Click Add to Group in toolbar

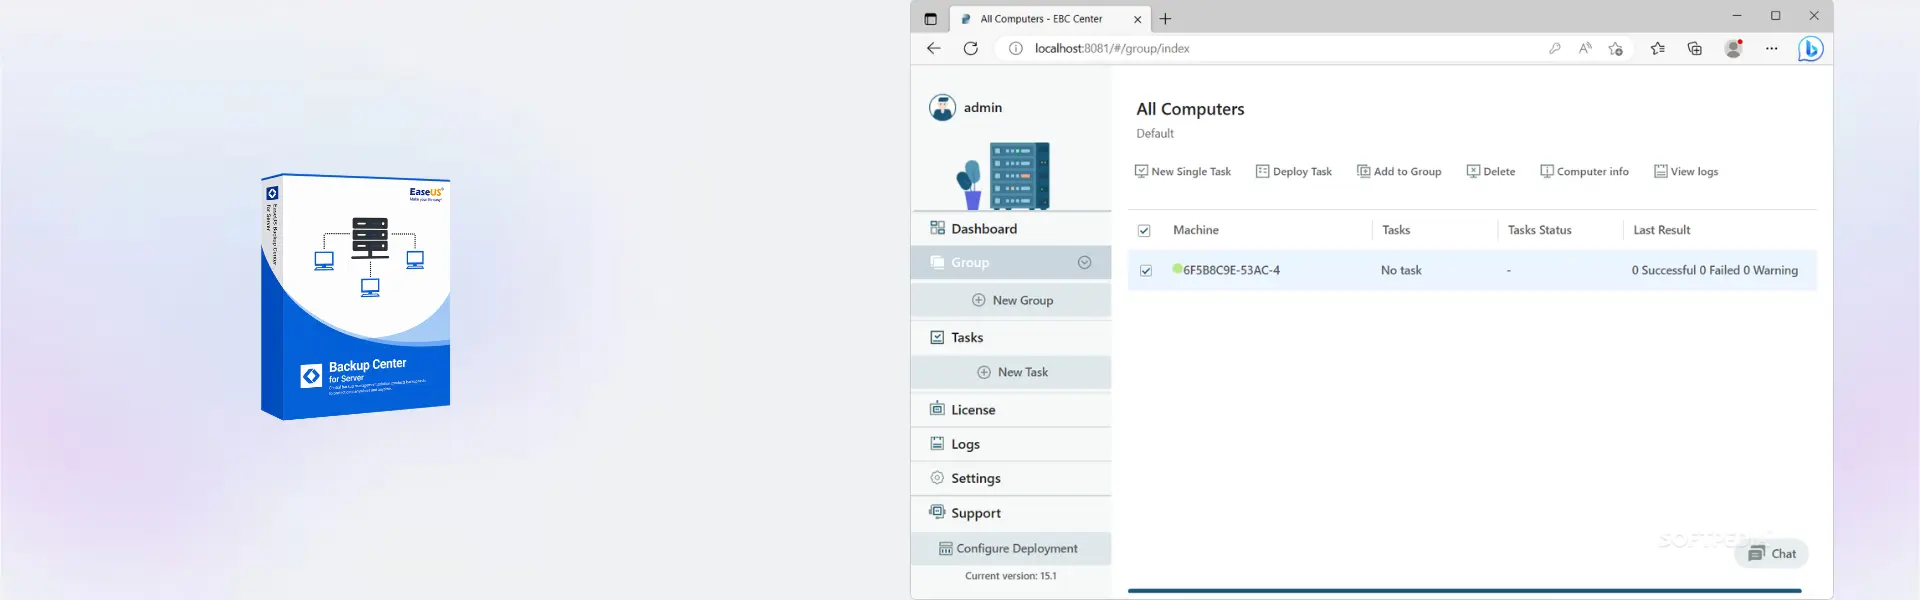[1399, 172]
